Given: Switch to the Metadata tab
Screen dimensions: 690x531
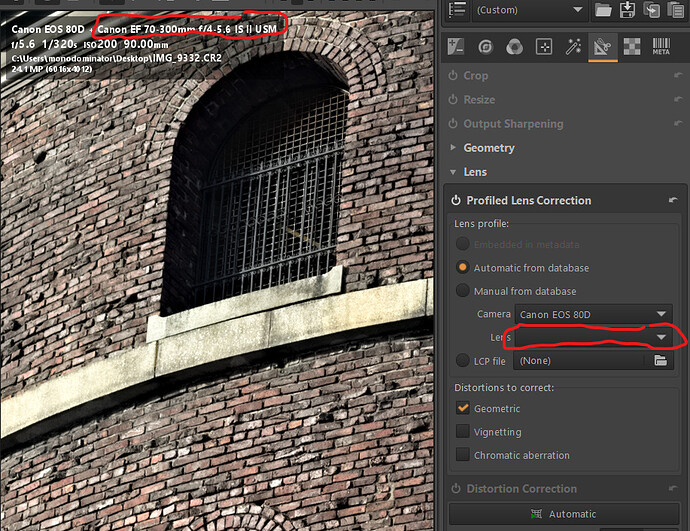Looking at the screenshot, I should pos(661,46).
